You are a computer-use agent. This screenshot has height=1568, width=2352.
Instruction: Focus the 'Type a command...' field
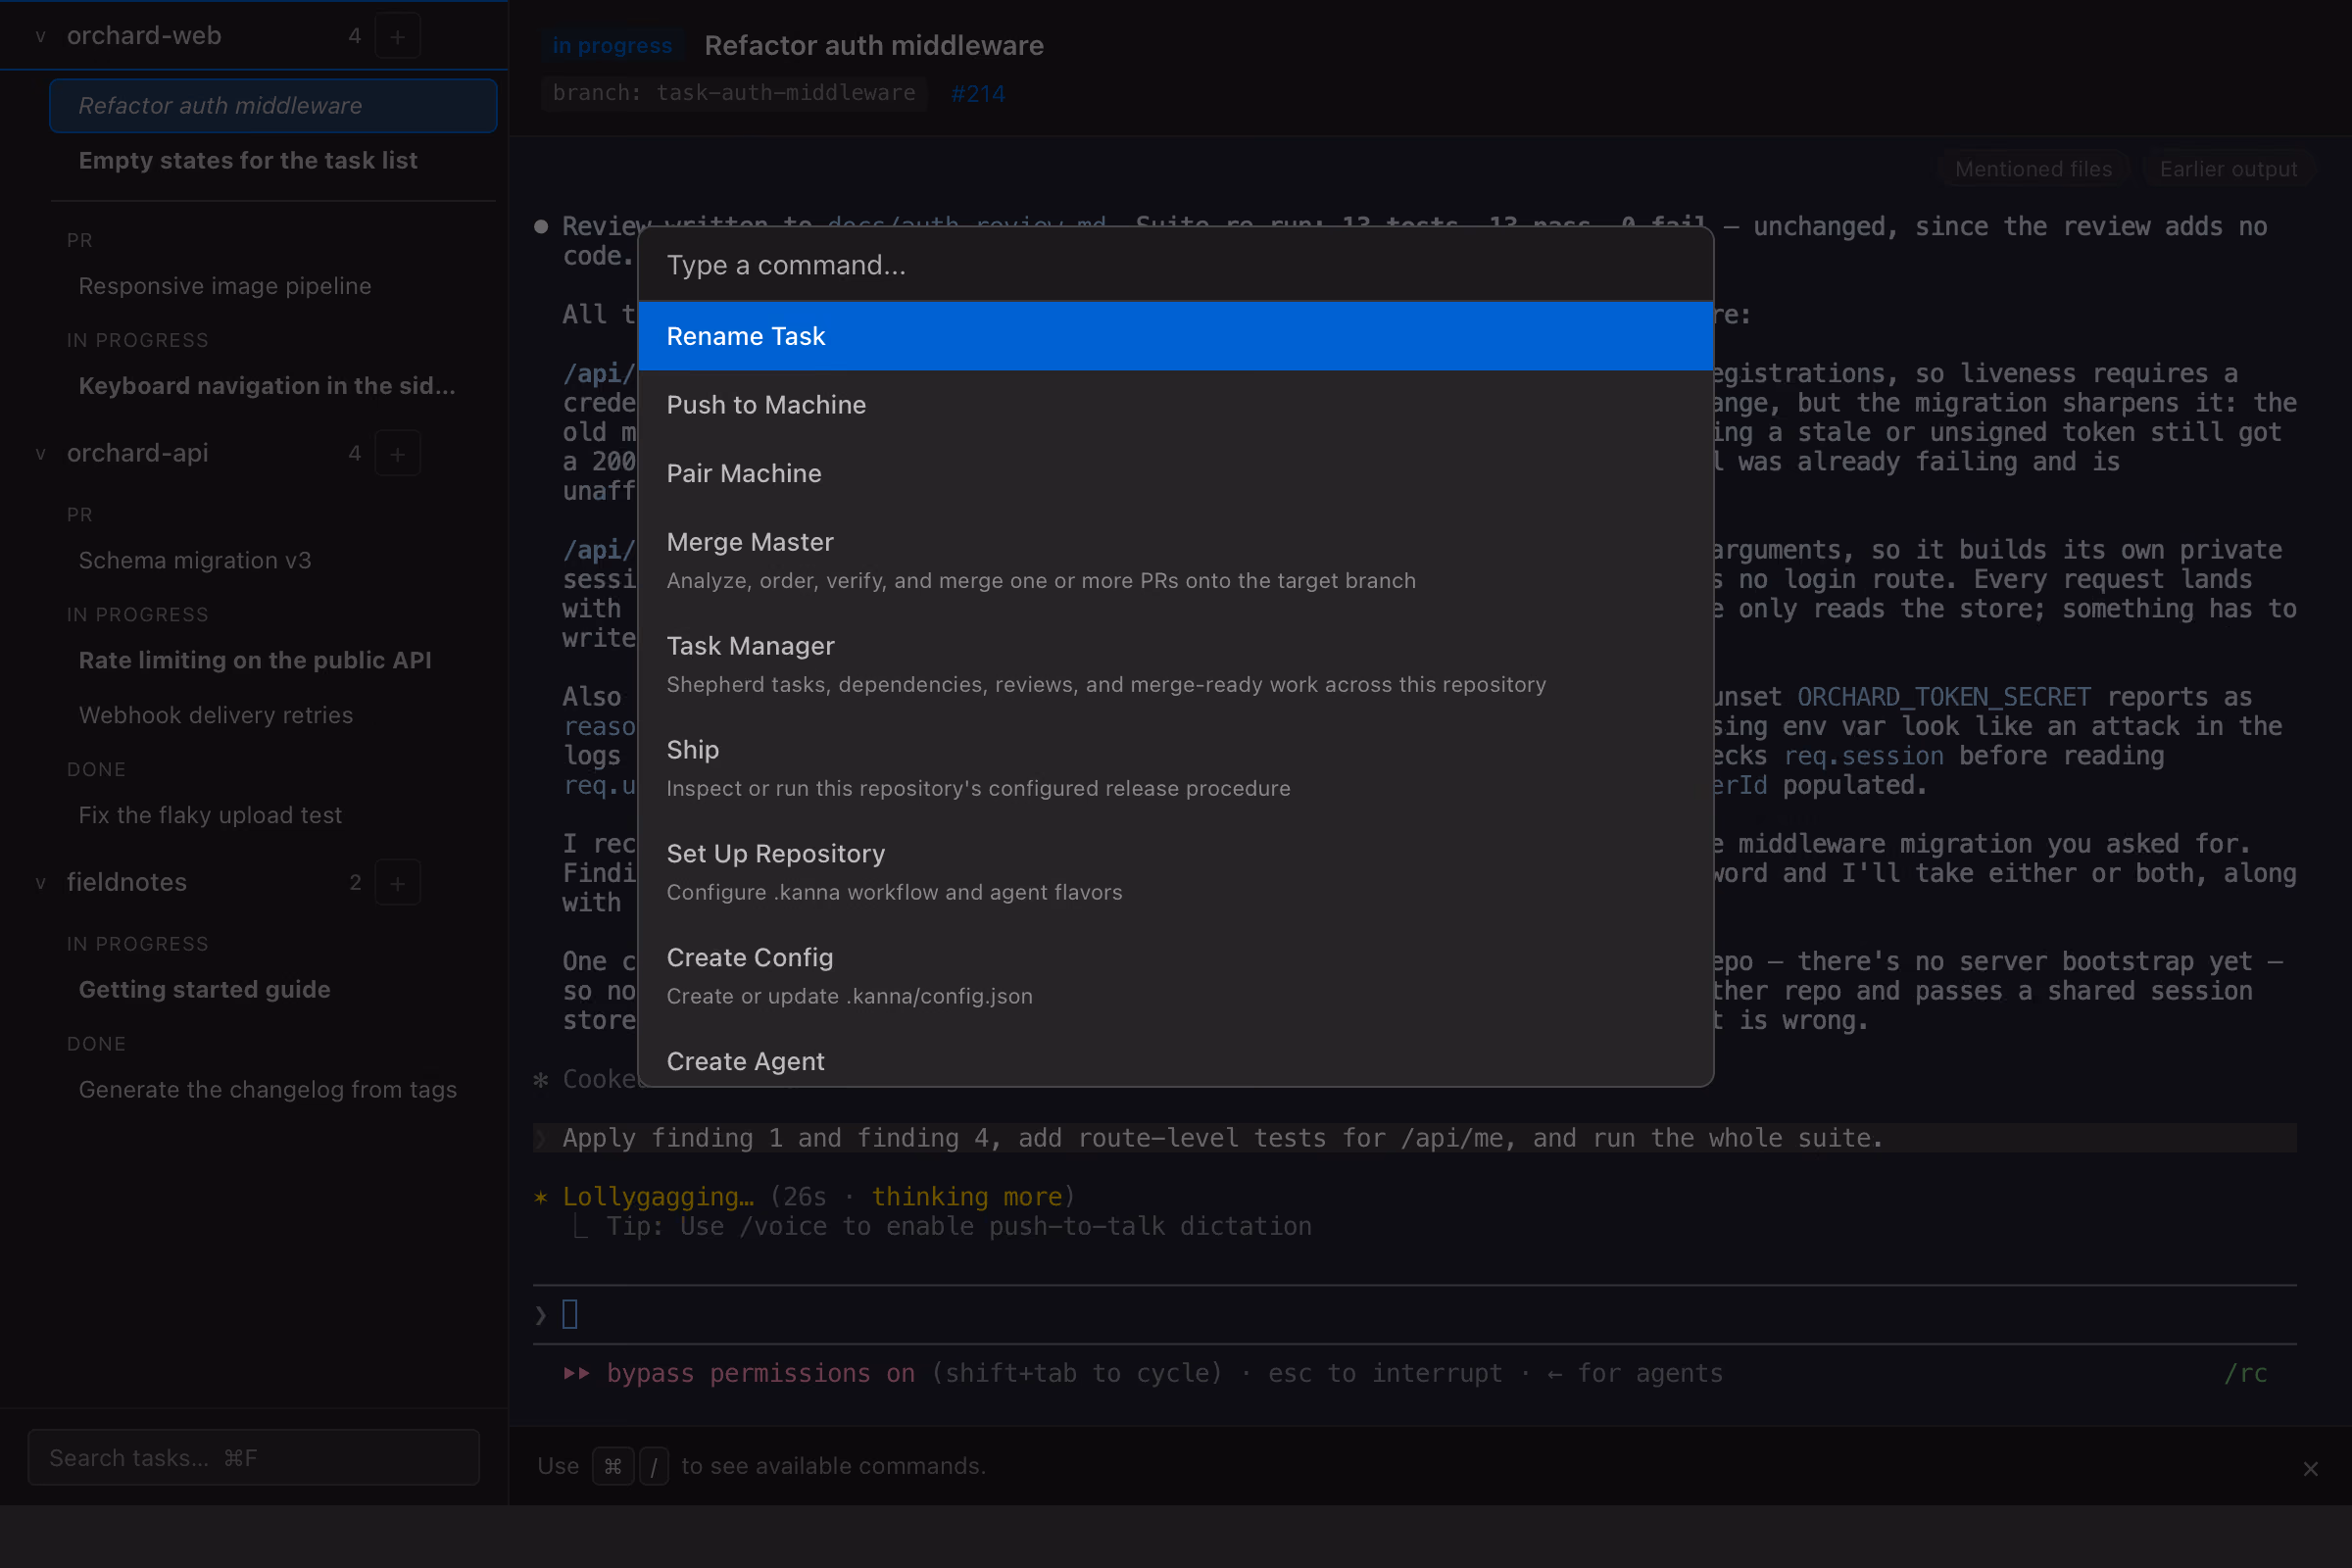point(1175,265)
